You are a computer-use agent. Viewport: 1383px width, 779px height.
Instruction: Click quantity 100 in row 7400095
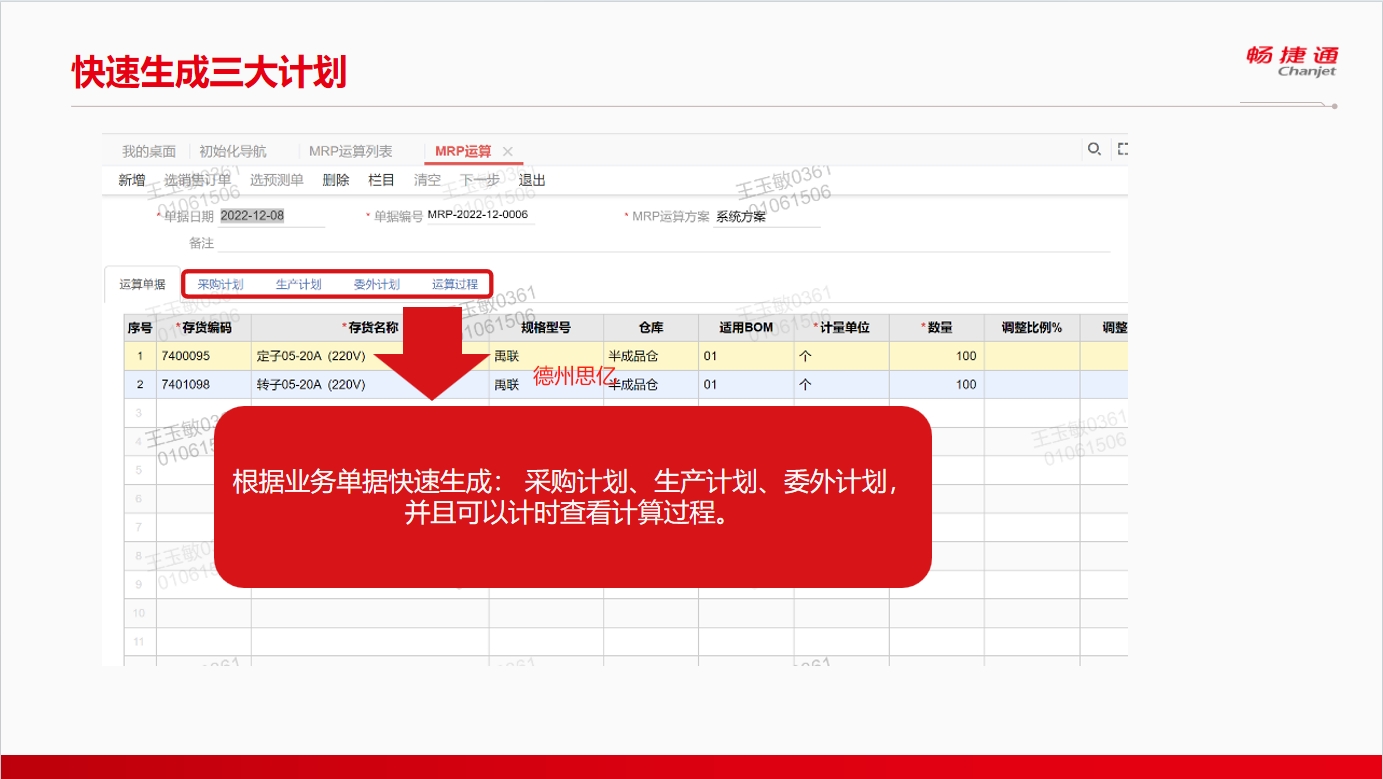[x=936, y=356]
